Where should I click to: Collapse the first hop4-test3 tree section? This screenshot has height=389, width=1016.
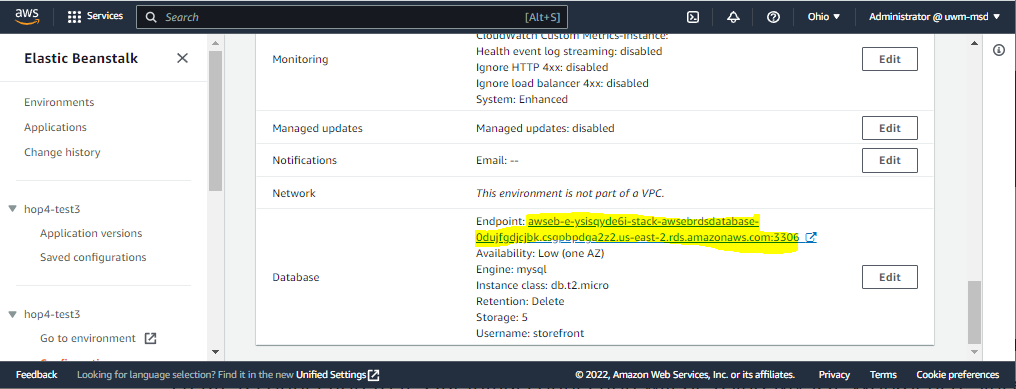[12, 209]
